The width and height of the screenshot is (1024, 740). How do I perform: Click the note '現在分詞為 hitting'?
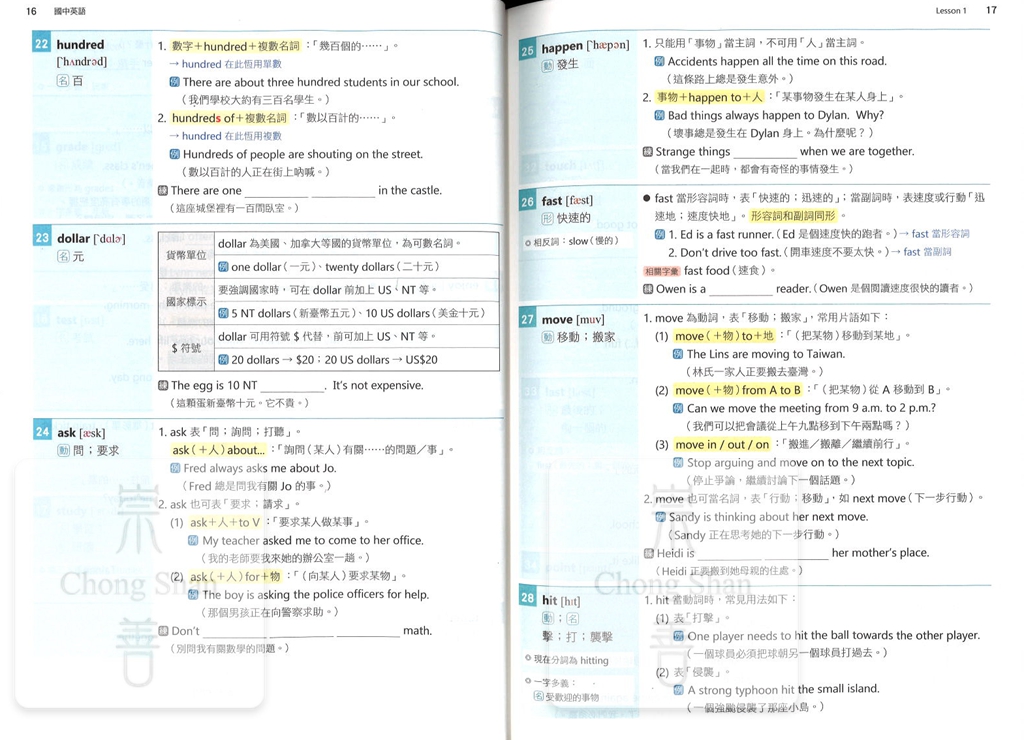click(571, 660)
